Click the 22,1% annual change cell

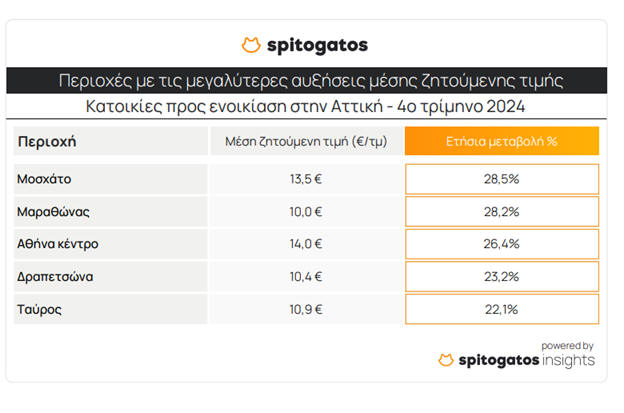[x=501, y=309]
